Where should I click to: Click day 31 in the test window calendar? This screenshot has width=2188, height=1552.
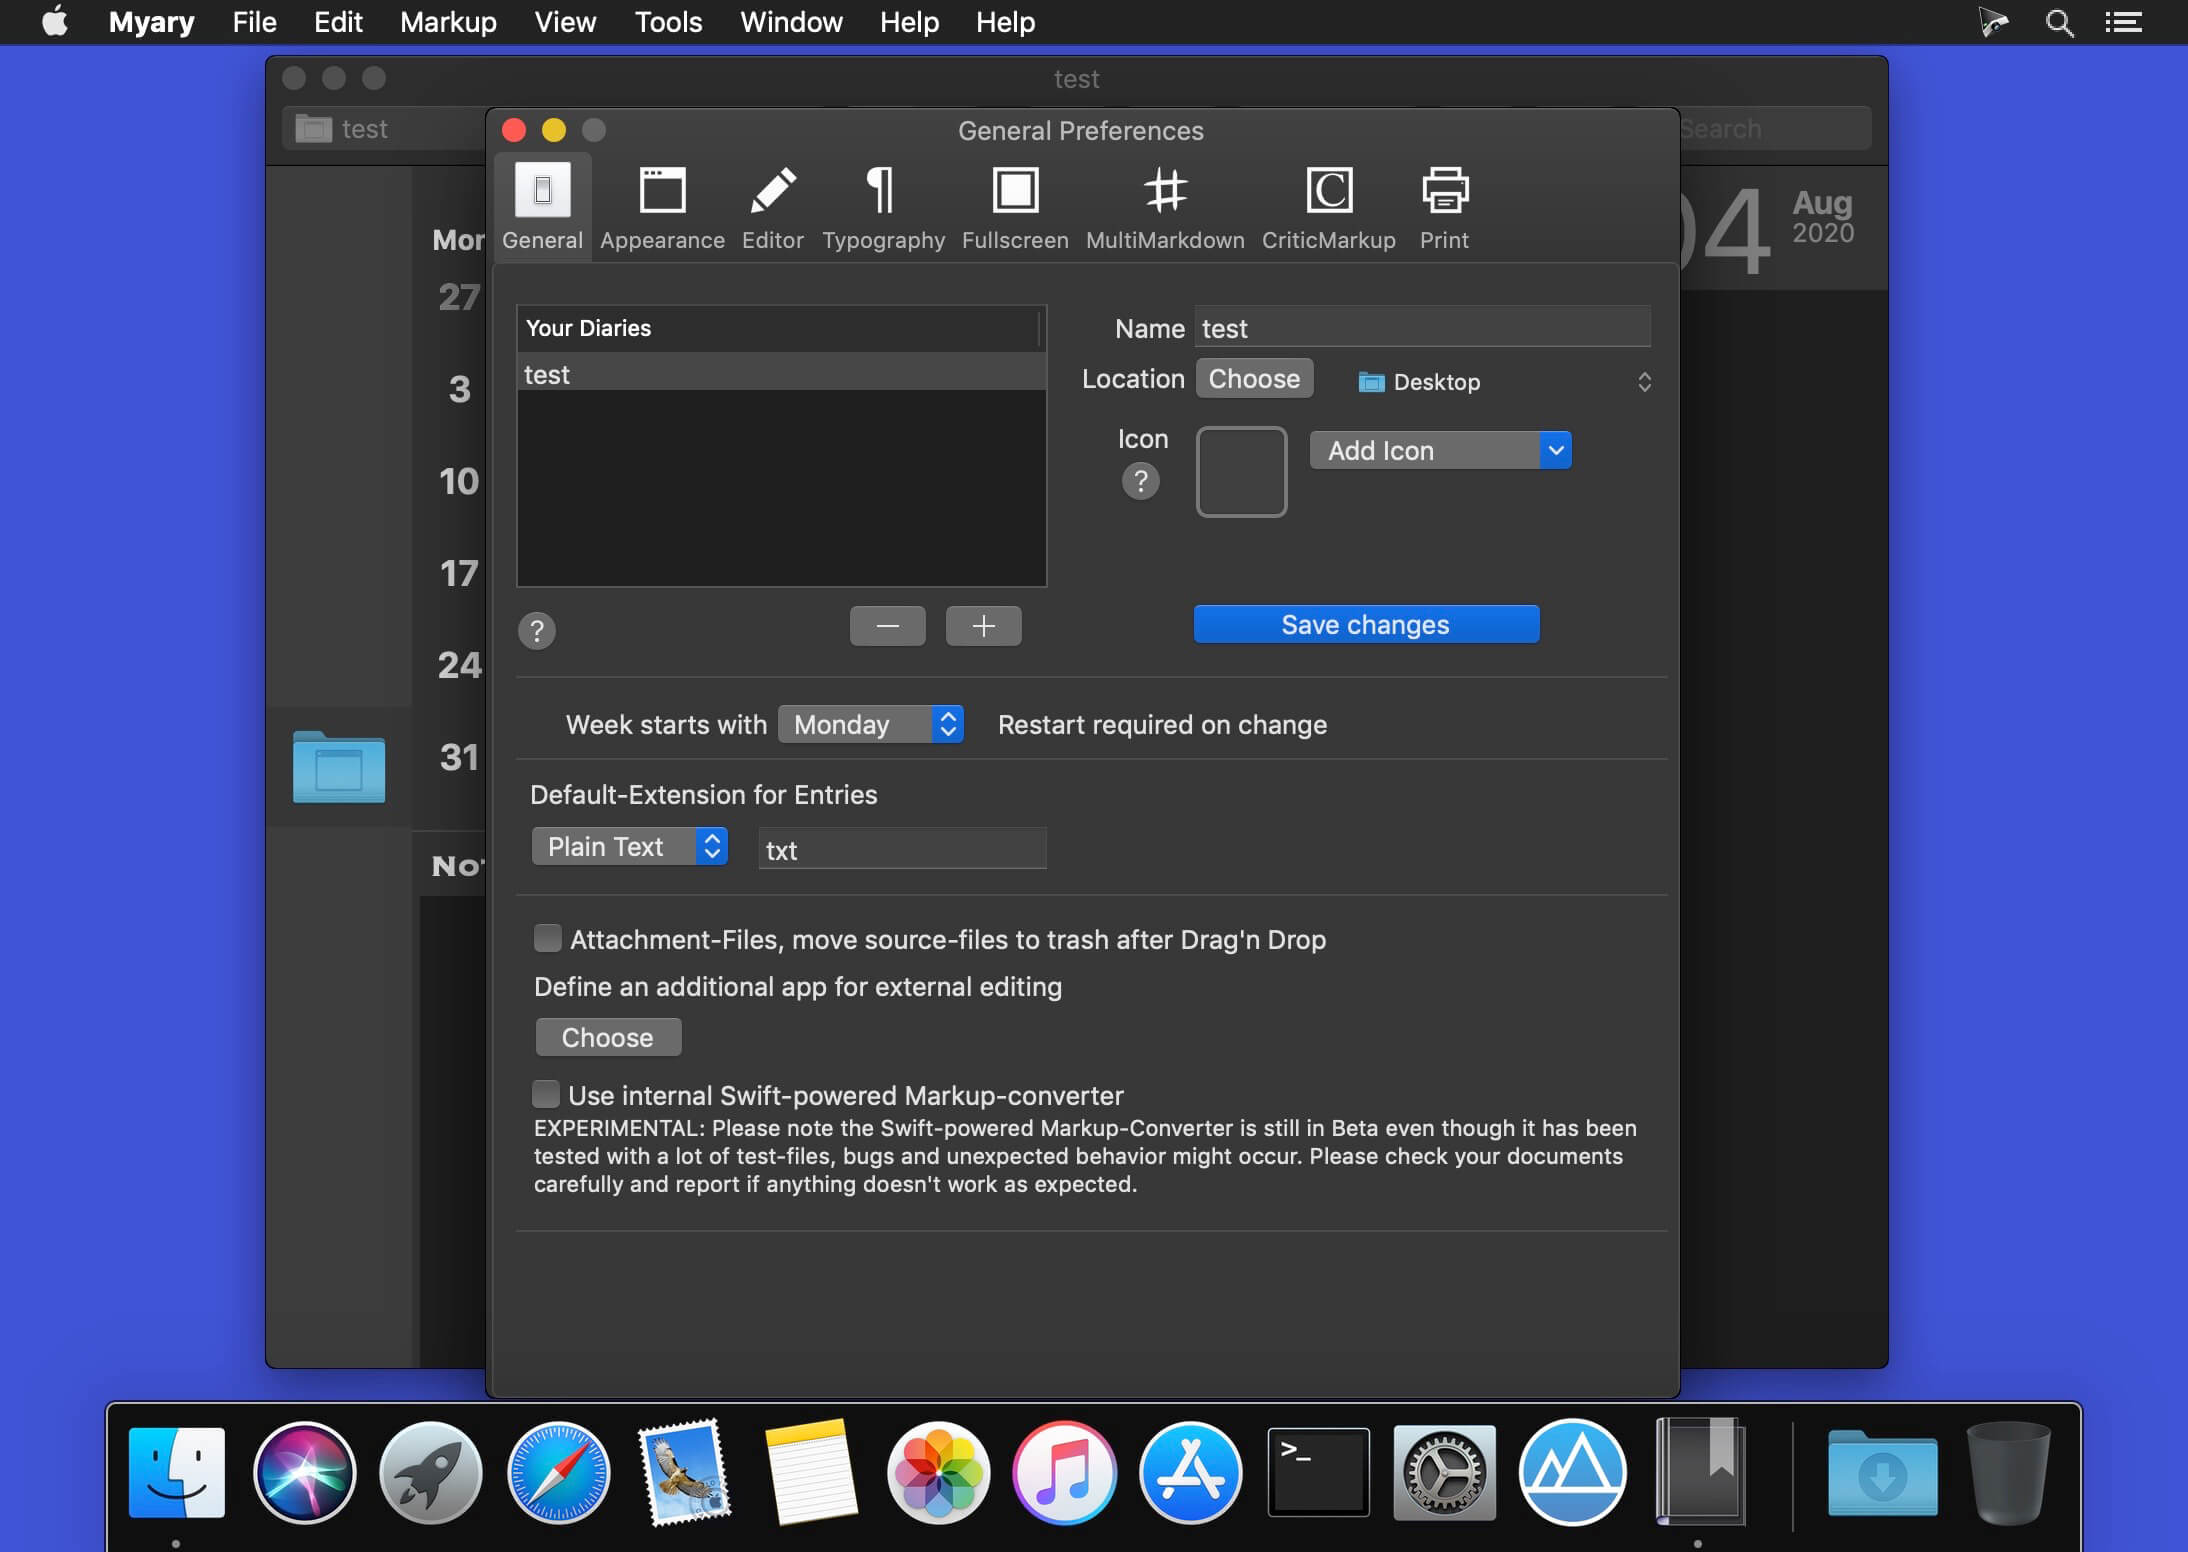[458, 757]
